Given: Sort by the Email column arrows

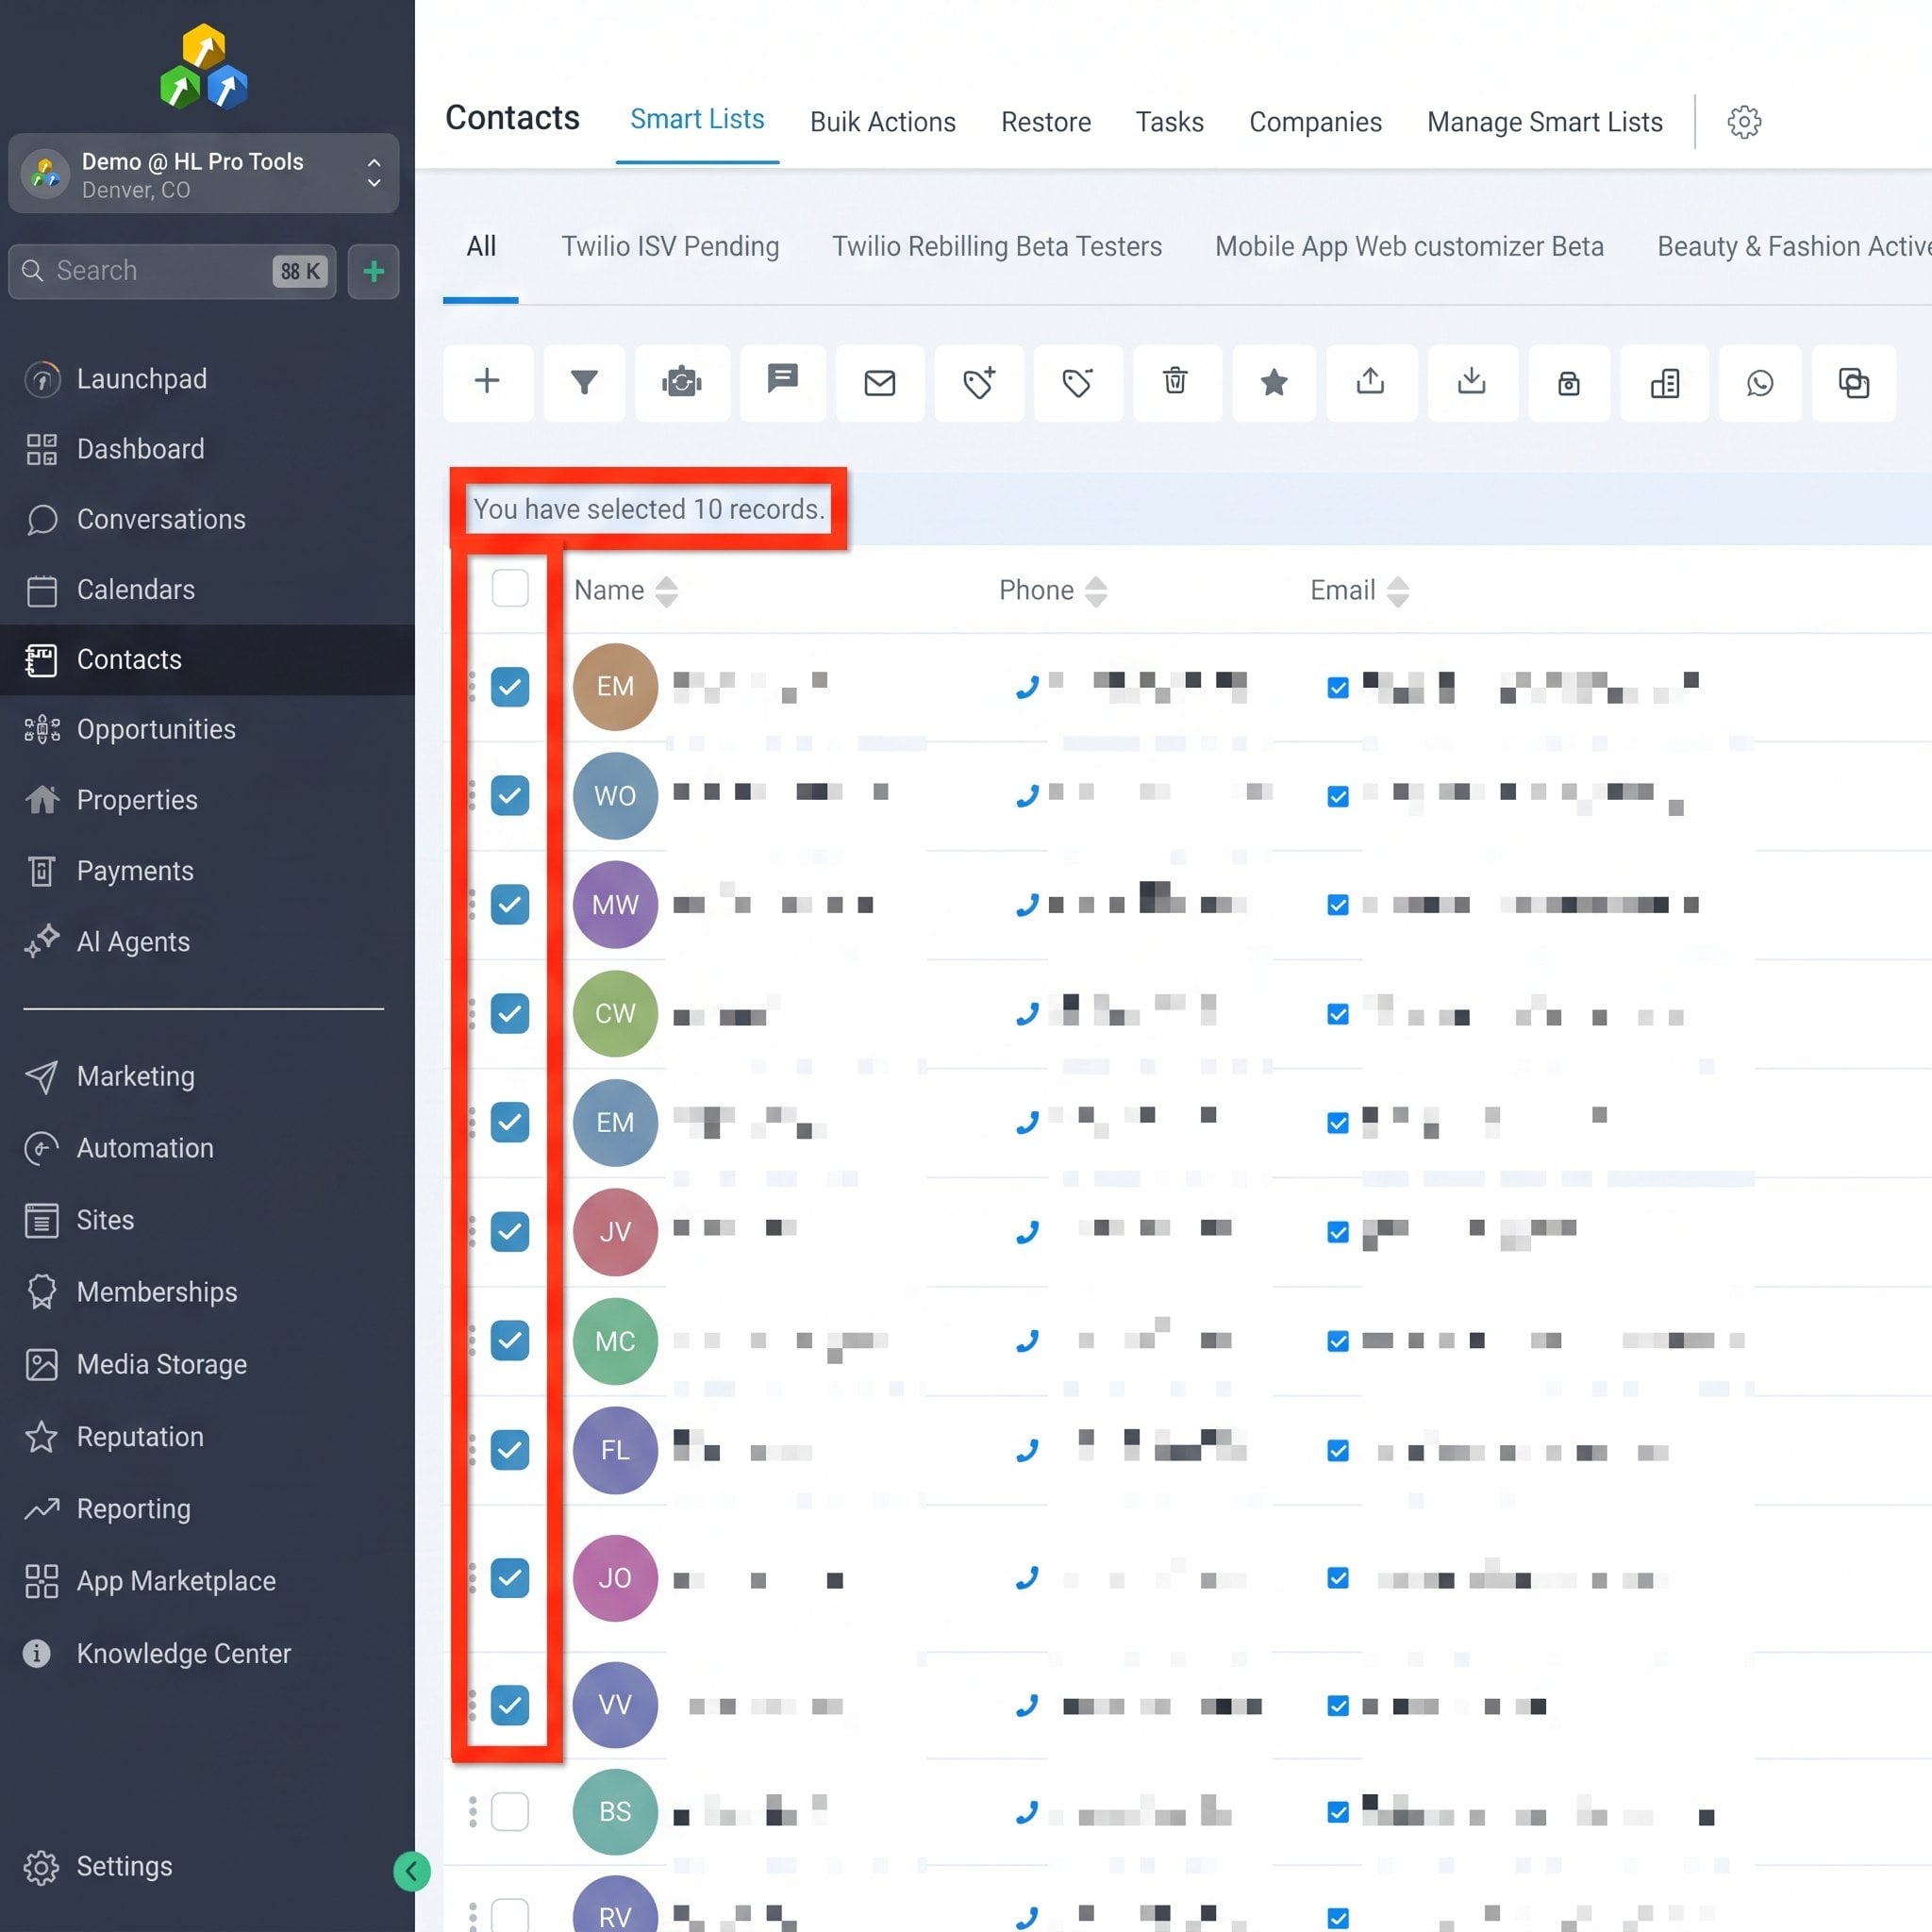Looking at the screenshot, I should [1398, 591].
